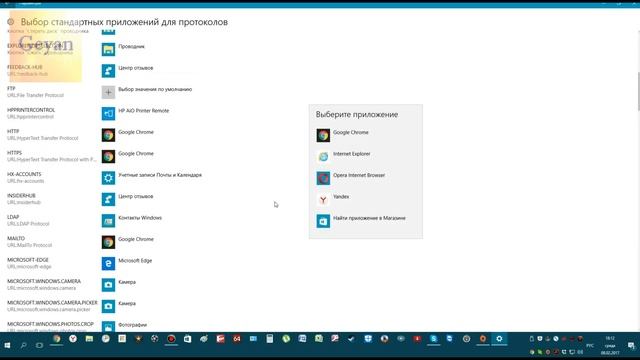Choose Google Chrome icon in popup
This screenshot has height=360, width=640.
[323, 136]
